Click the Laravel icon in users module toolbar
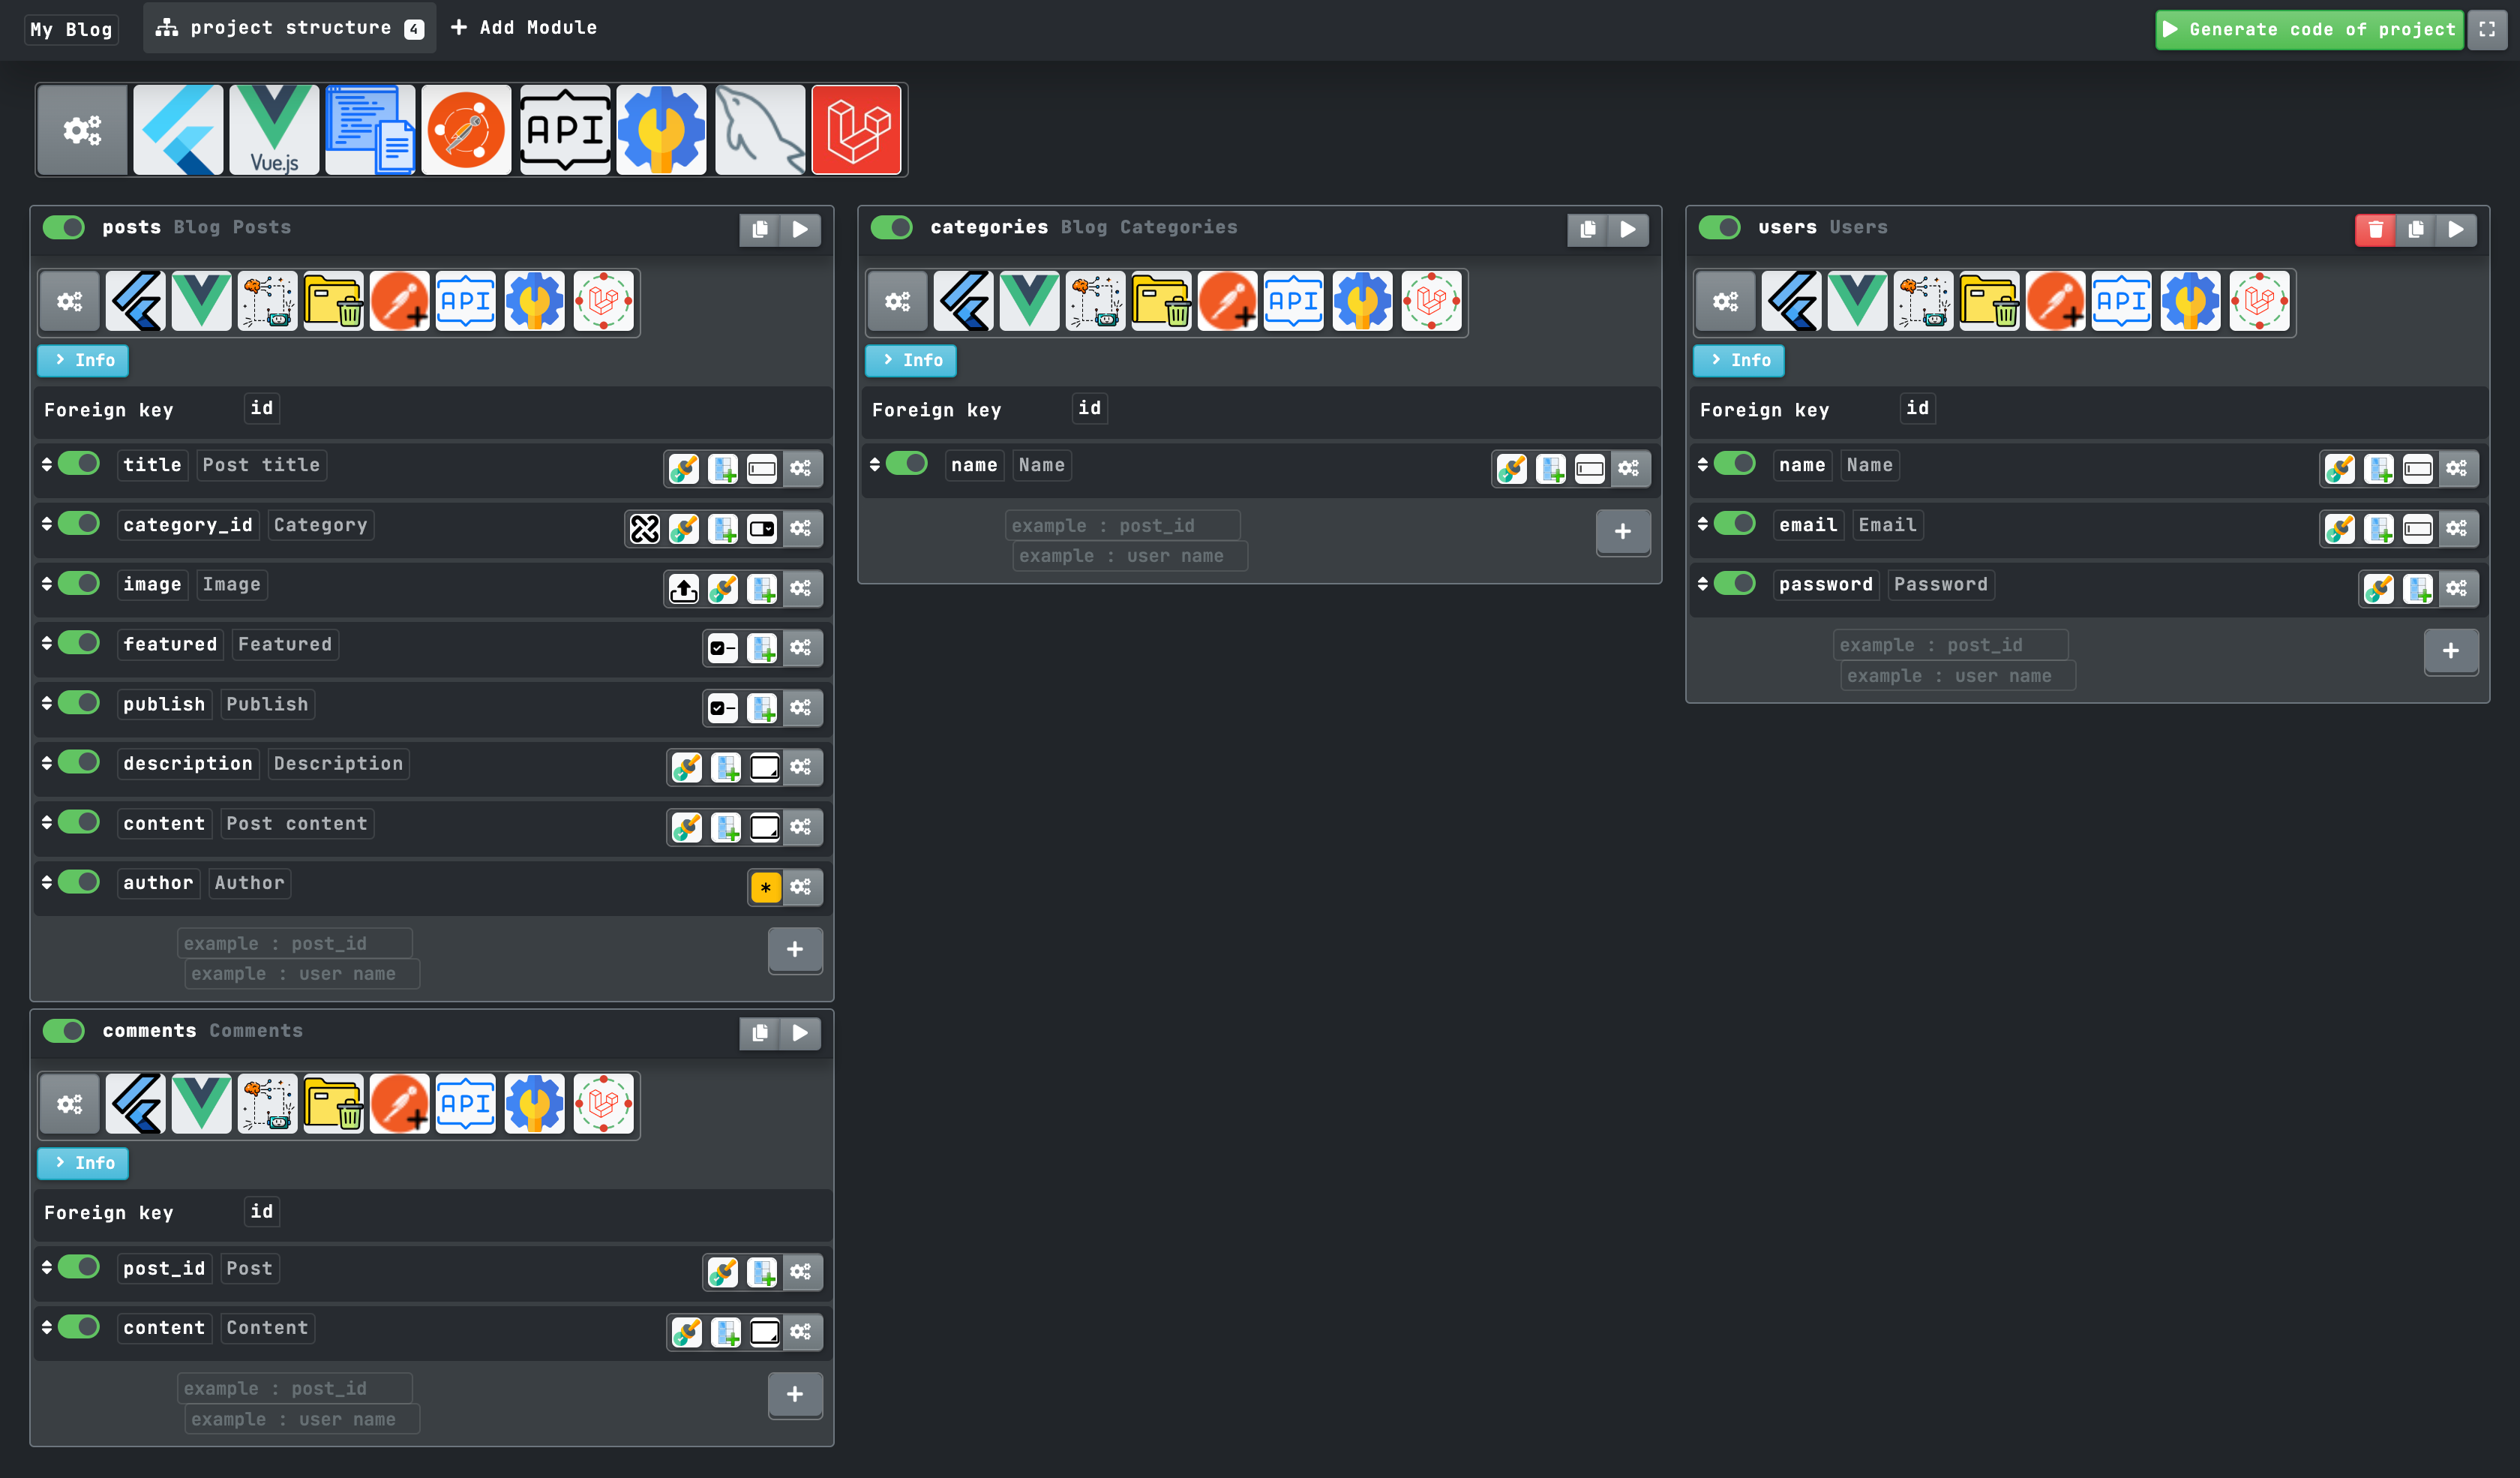This screenshot has height=1478, width=2520. pyautogui.click(x=2259, y=301)
